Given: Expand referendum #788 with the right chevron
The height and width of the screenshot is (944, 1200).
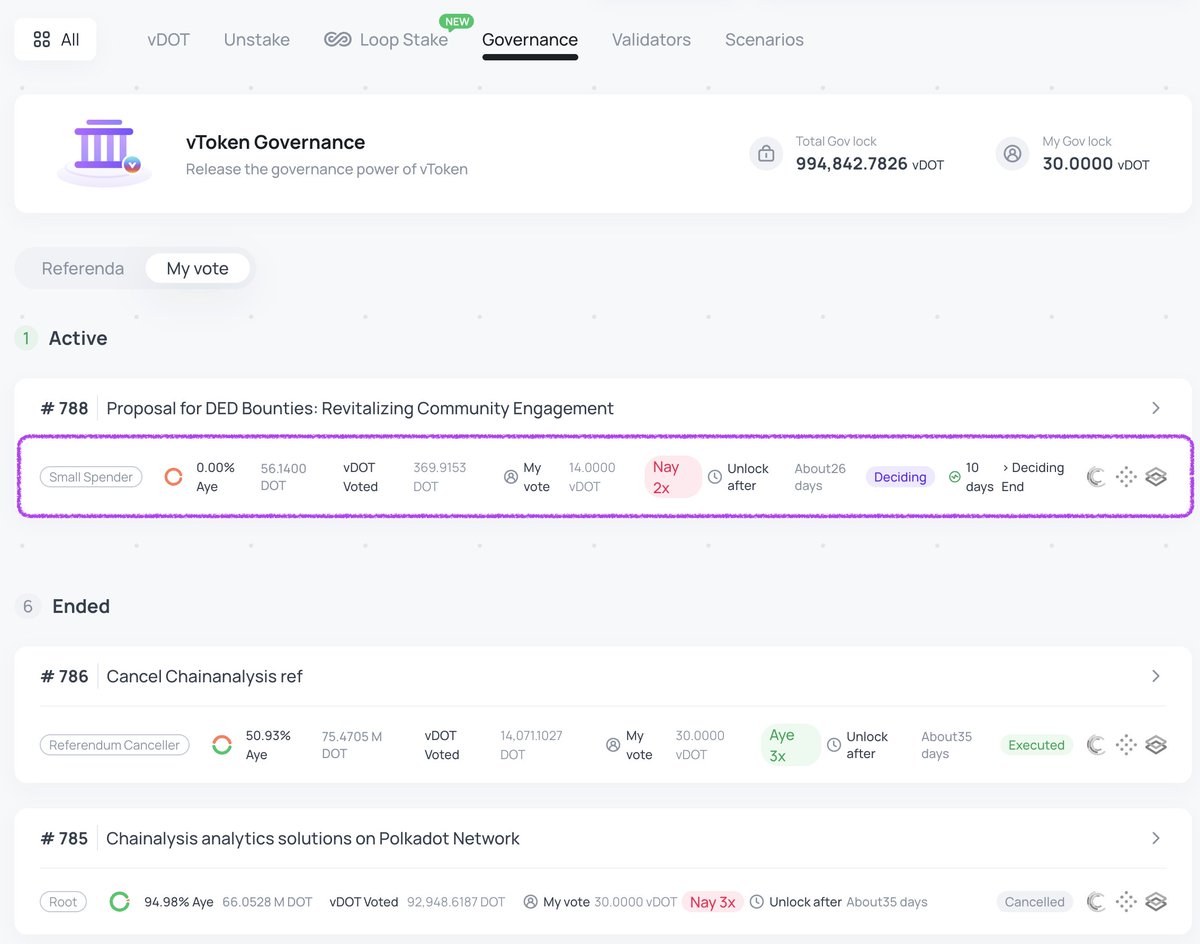Looking at the screenshot, I should pyautogui.click(x=1156, y=408).
